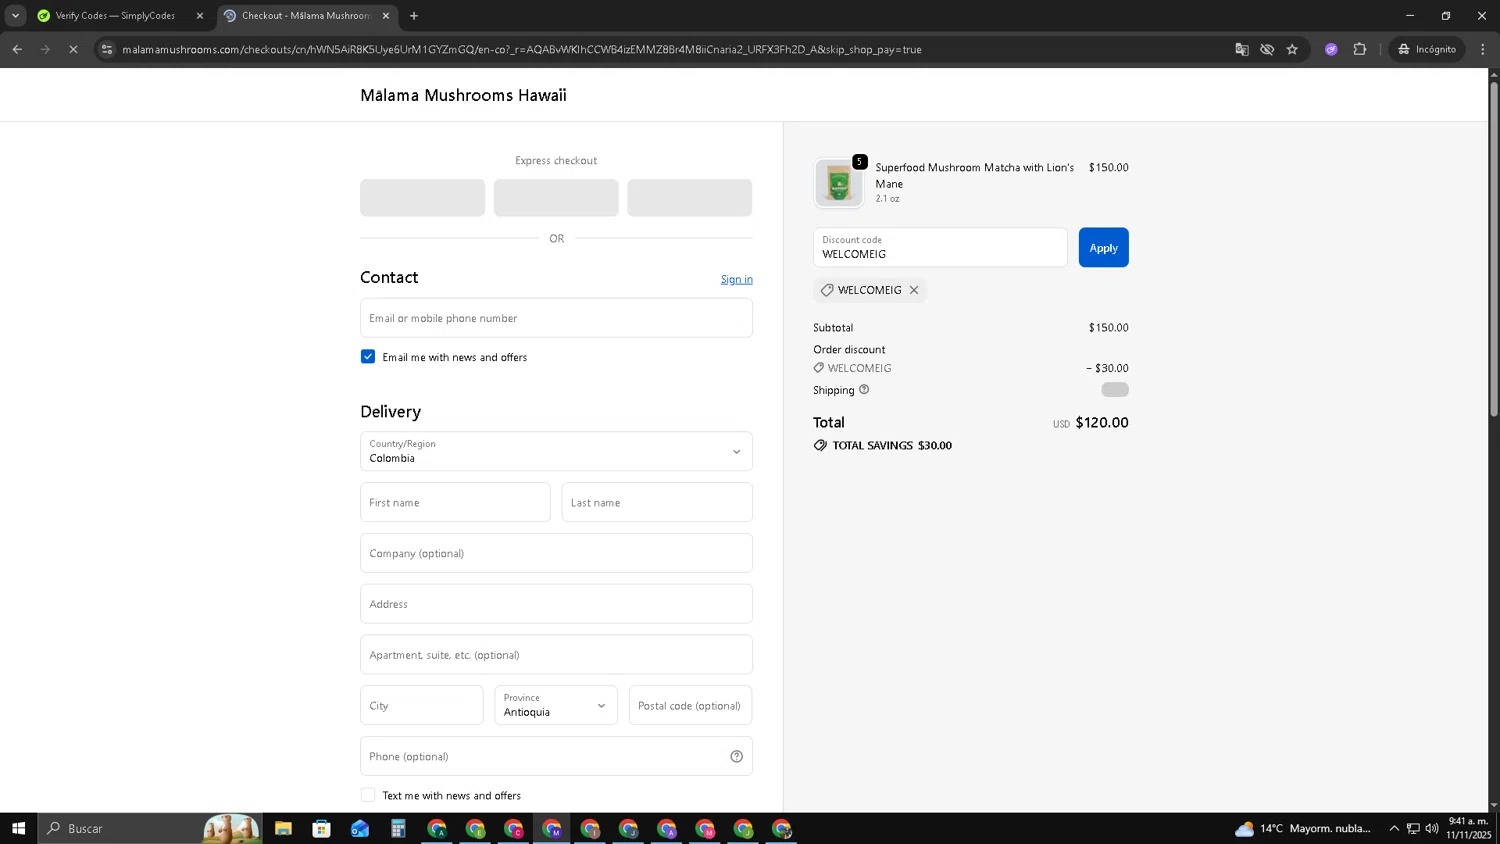Viewport: 1500px width, 844px height.
Task: Focus the Email or mobile phone number field
Action: click(556, 318)
